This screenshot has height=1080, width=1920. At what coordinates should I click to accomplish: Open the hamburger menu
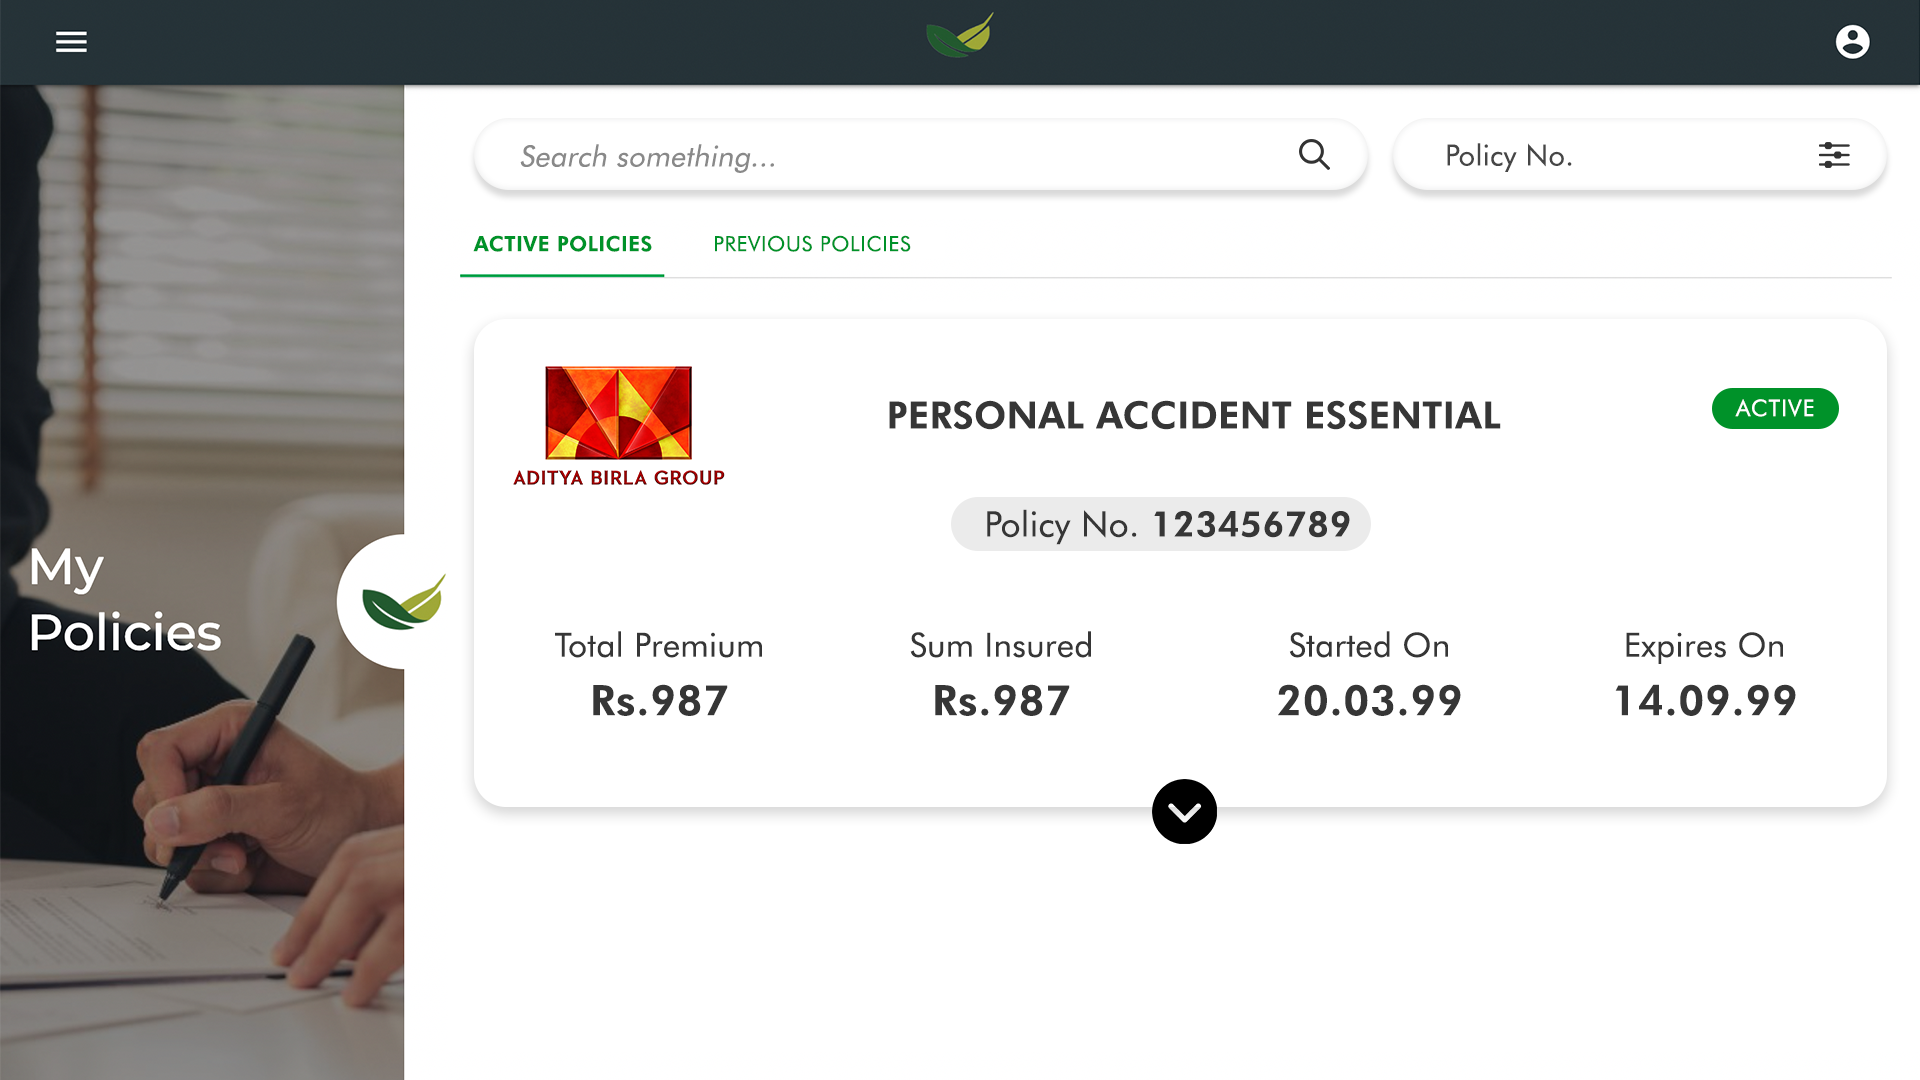pyautogui.click(x=71, y=42)
